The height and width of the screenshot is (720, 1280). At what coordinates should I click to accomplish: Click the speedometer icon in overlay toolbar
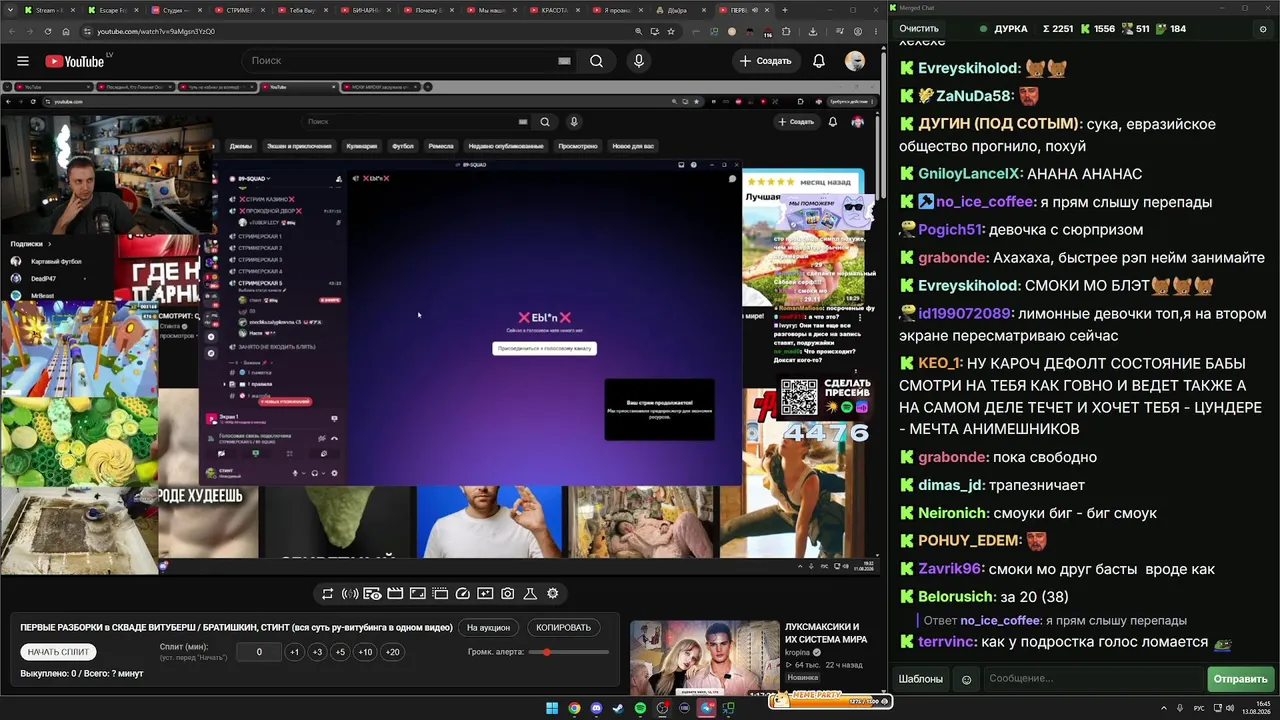pos(462,594)
